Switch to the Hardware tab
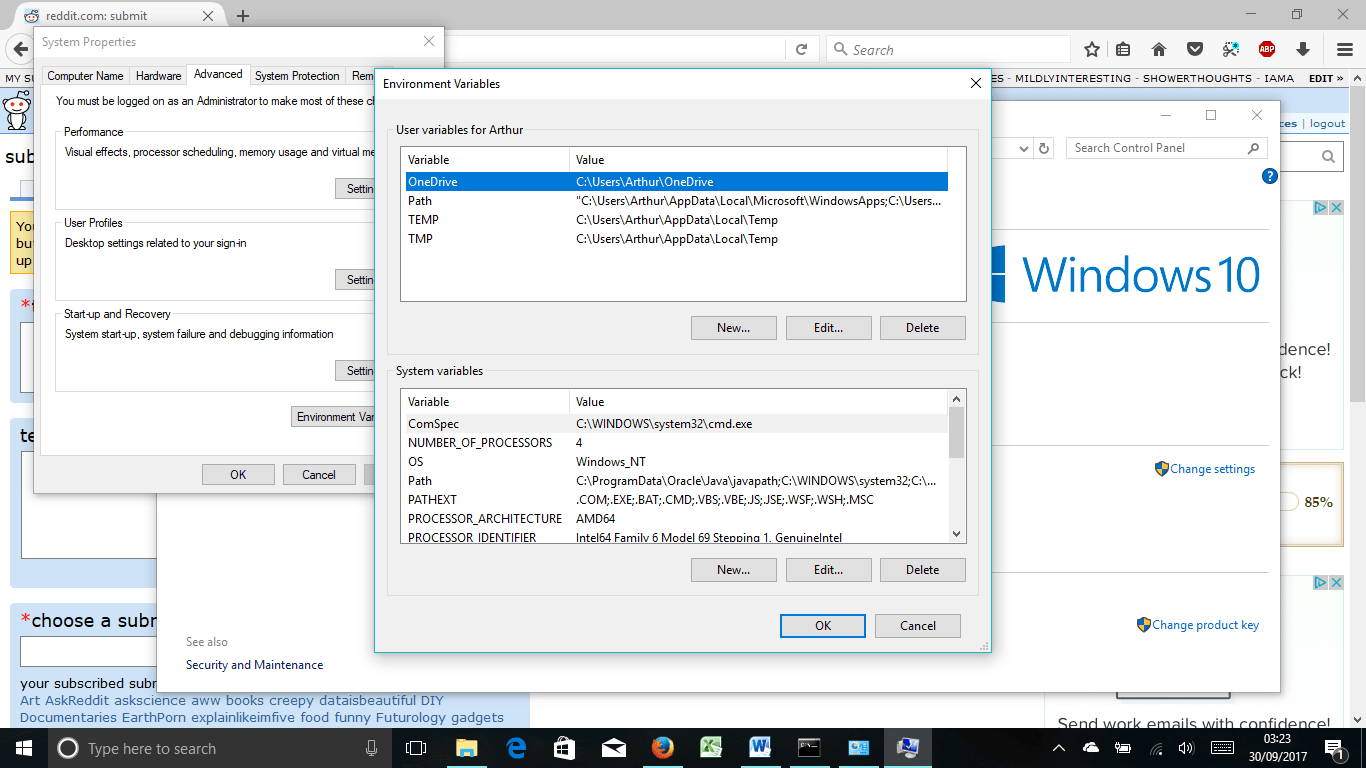The image size is (1366, 768). point(159,76)
